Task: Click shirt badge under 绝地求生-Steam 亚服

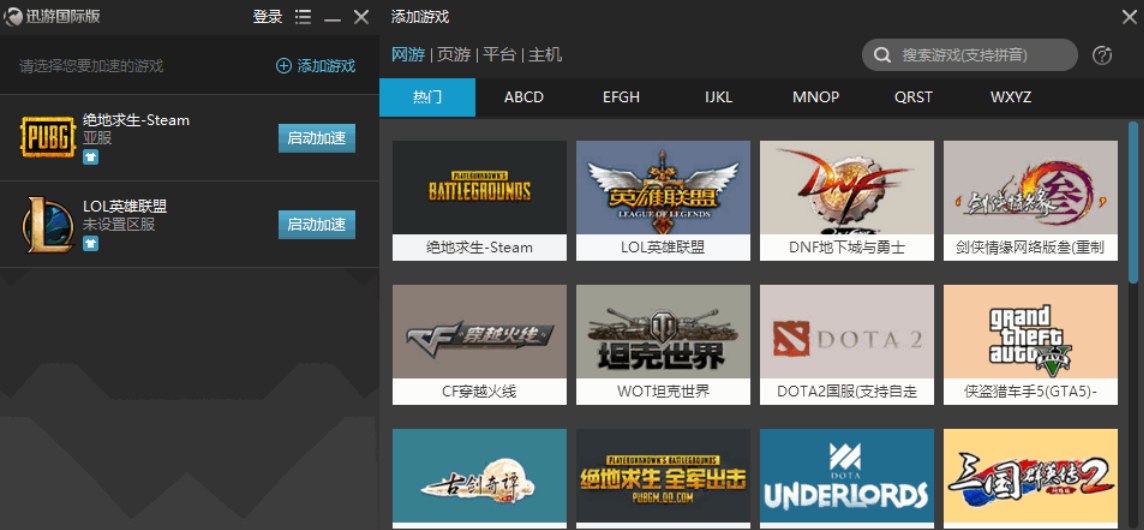Action: pos(91,157)
